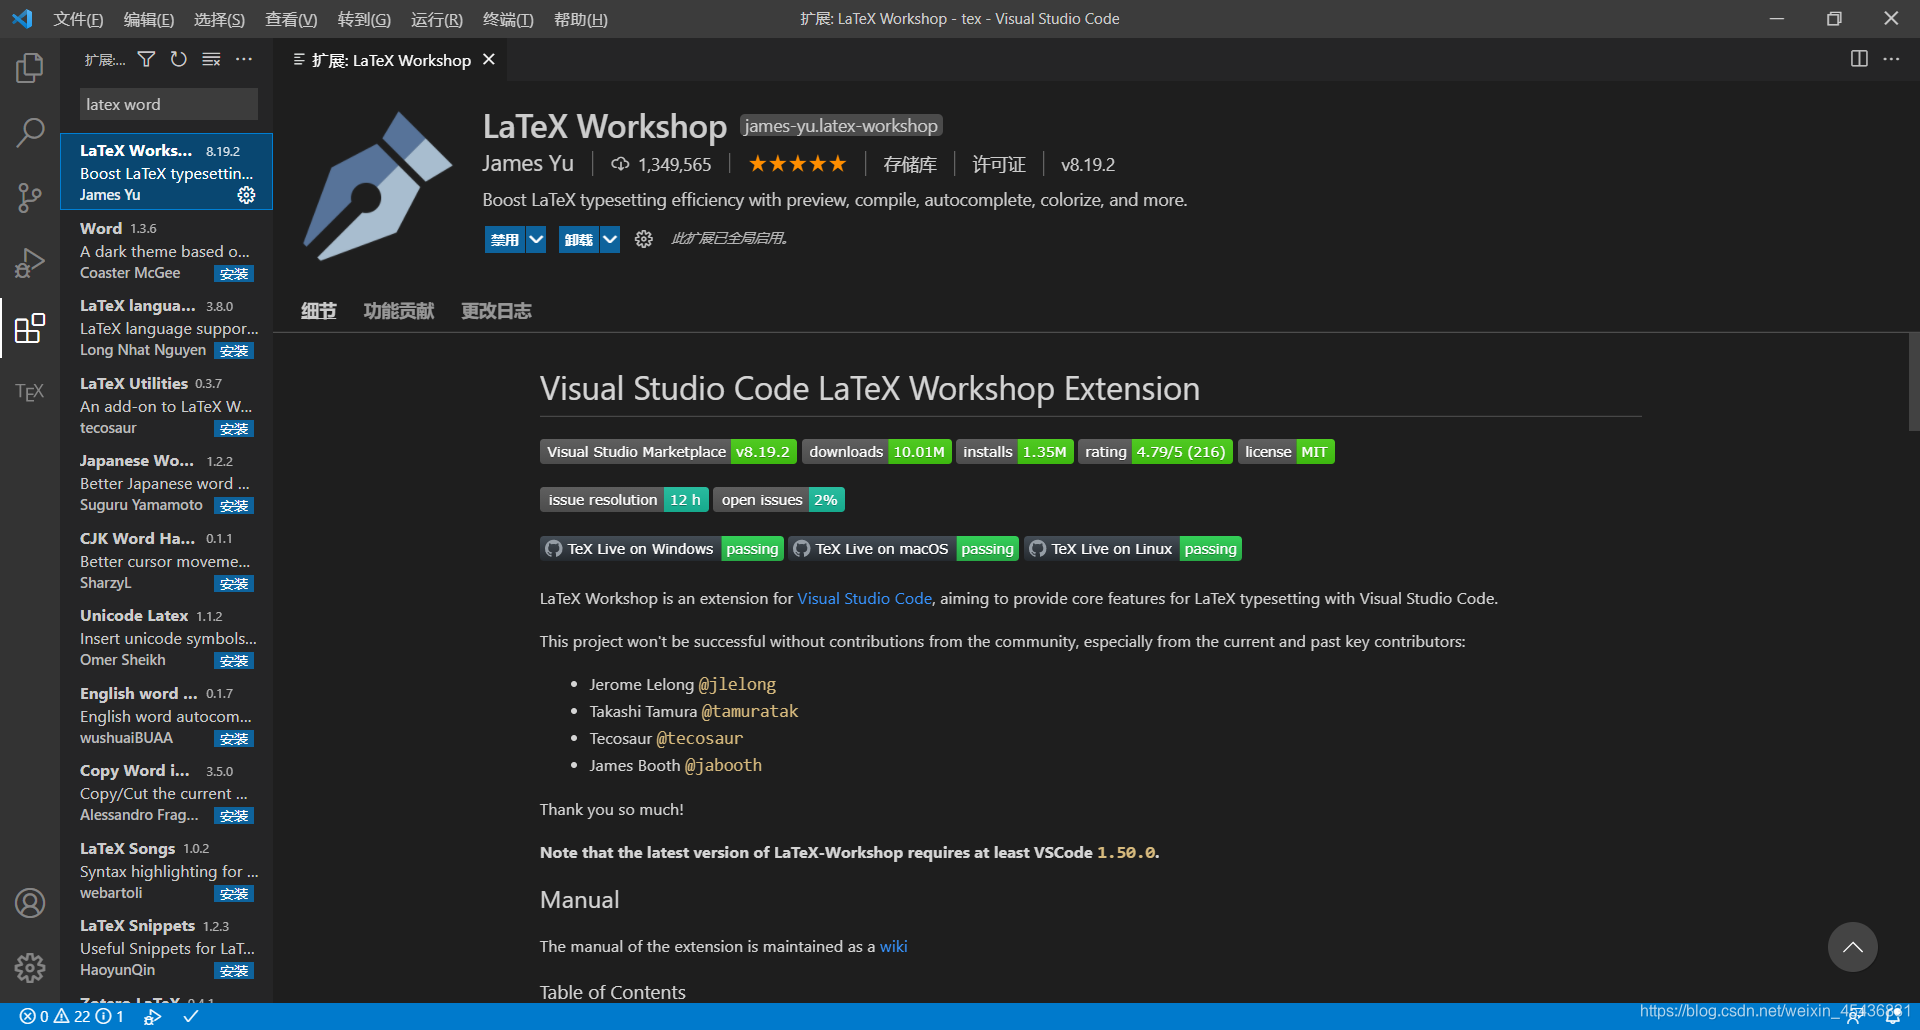Image resolution: width=1920 pixels, height=1030 pixels.
Task: Open the 查看(V) menu
Action: click(x=291, y=19)
